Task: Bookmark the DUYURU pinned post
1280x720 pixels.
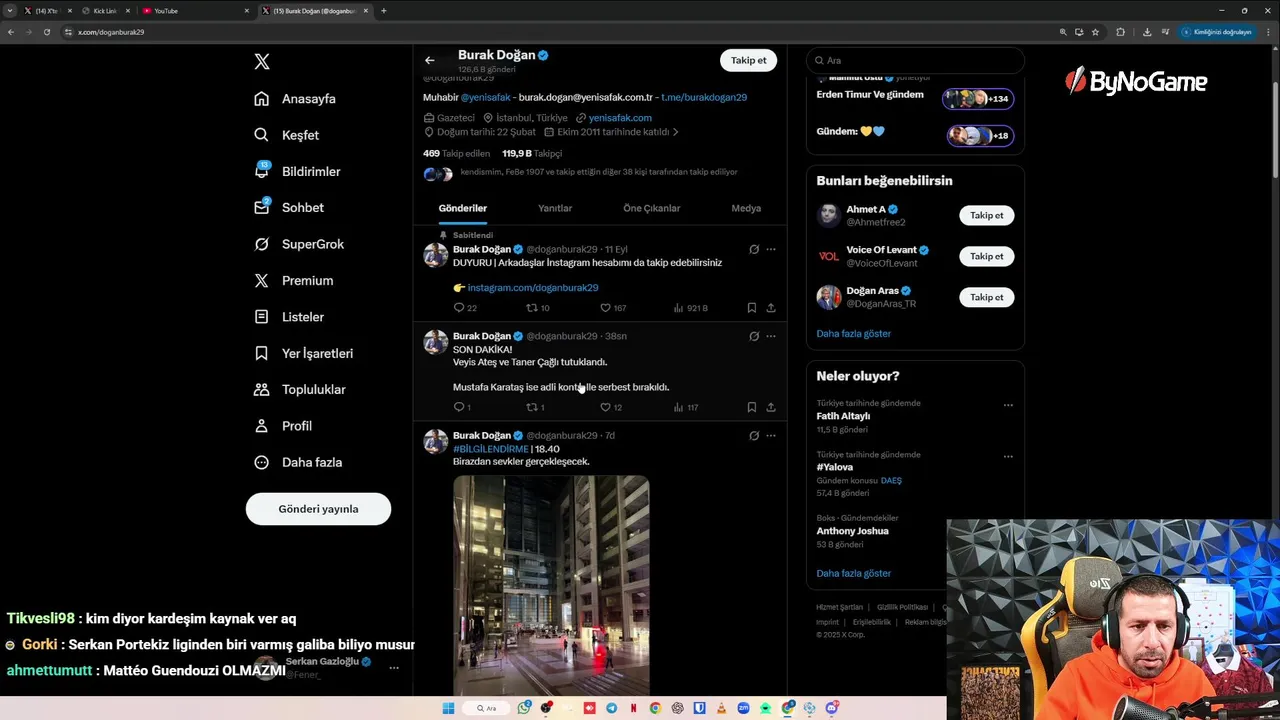Action: point(752,308)
